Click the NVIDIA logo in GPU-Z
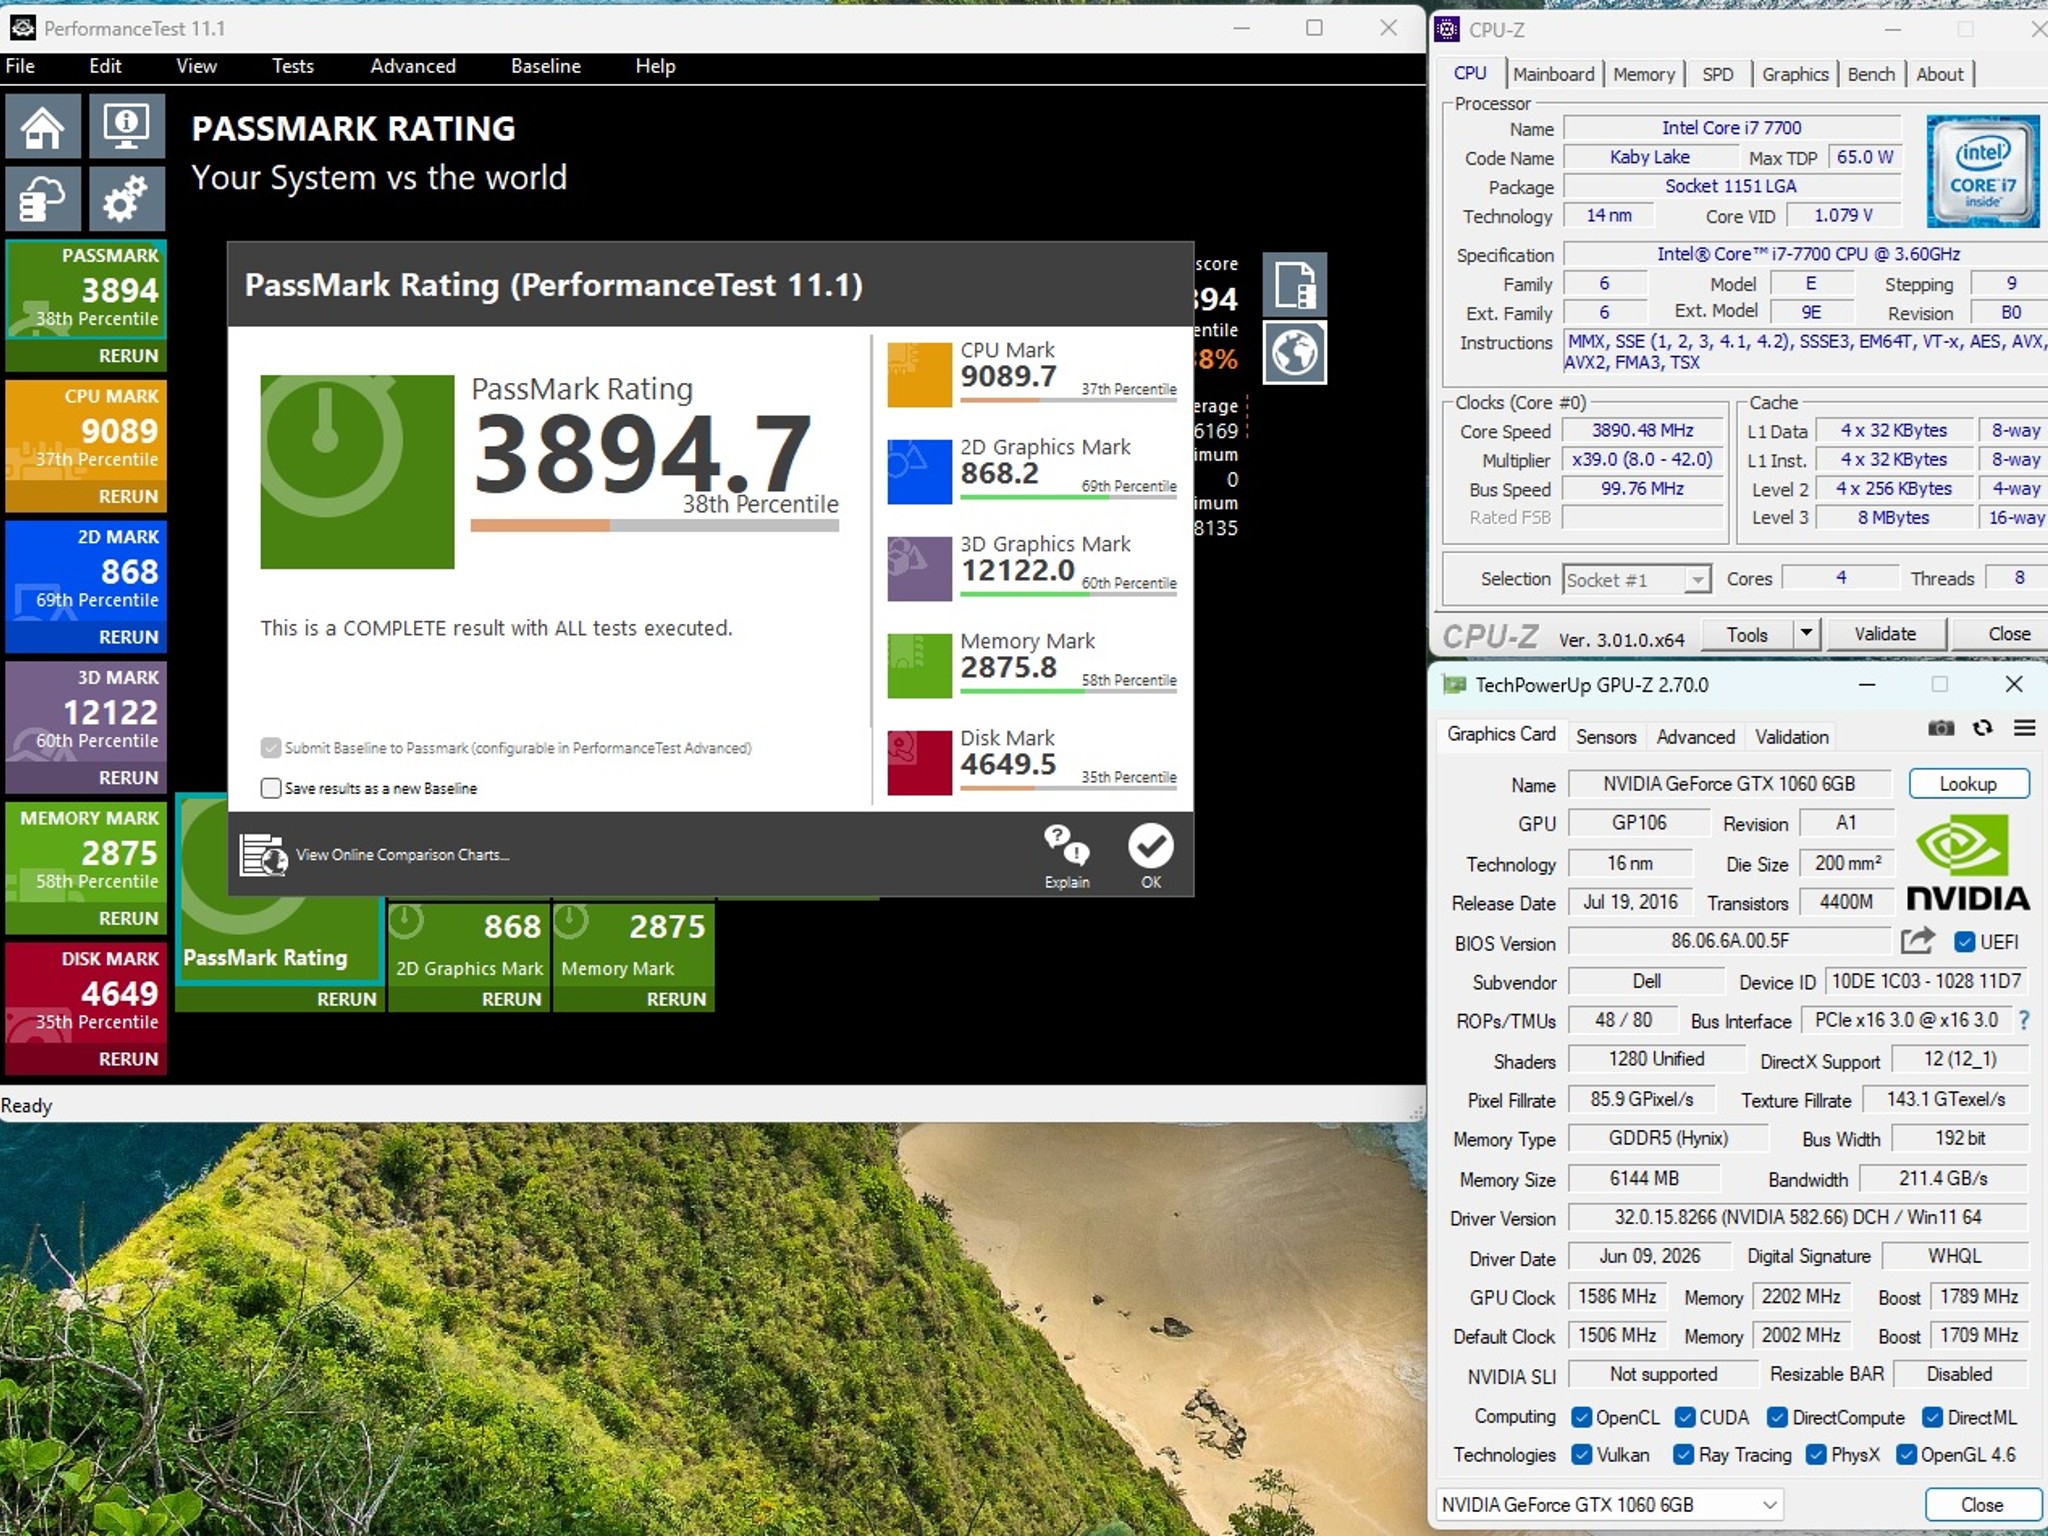The height and width of the screenshot is (1536, 2048). point(1968,862)
